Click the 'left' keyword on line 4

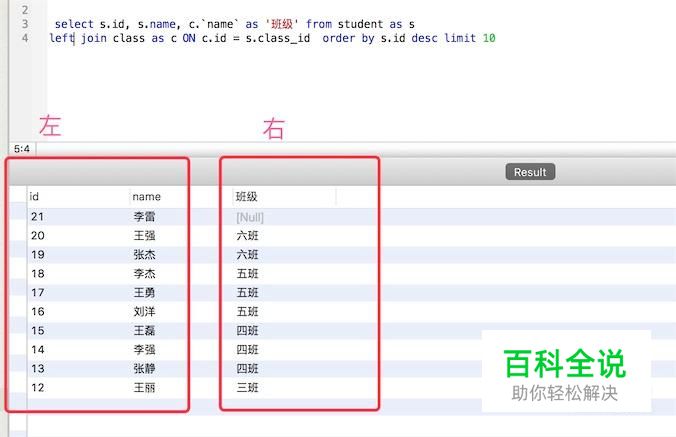[62, 38]
